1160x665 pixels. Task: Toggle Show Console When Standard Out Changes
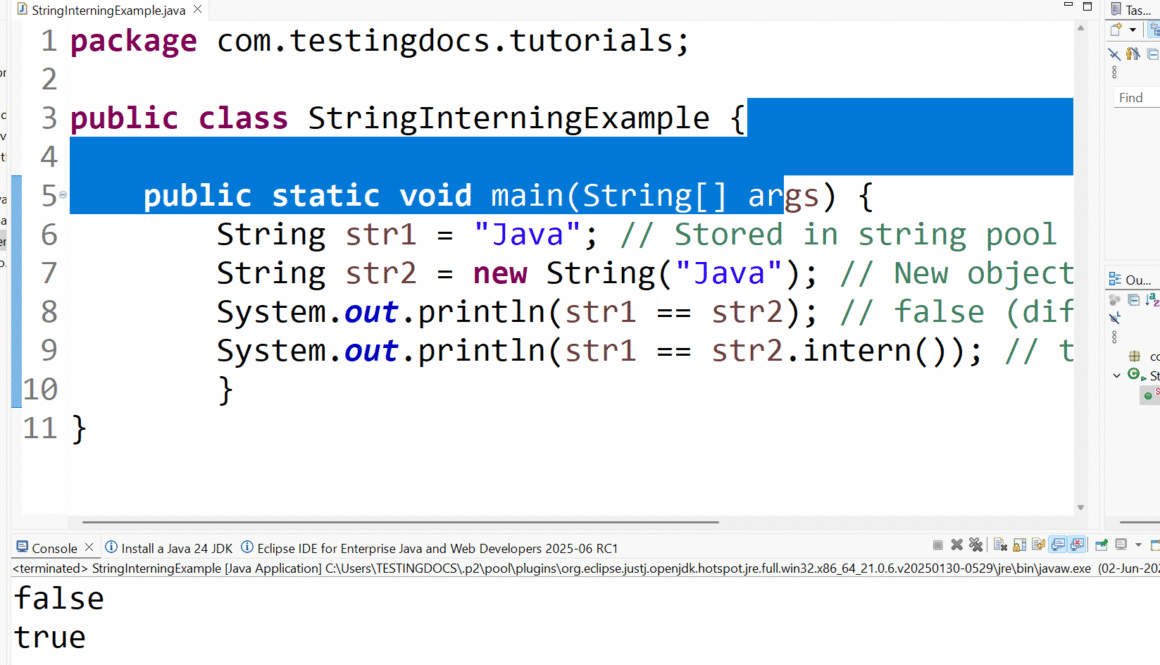(1059, 546)
